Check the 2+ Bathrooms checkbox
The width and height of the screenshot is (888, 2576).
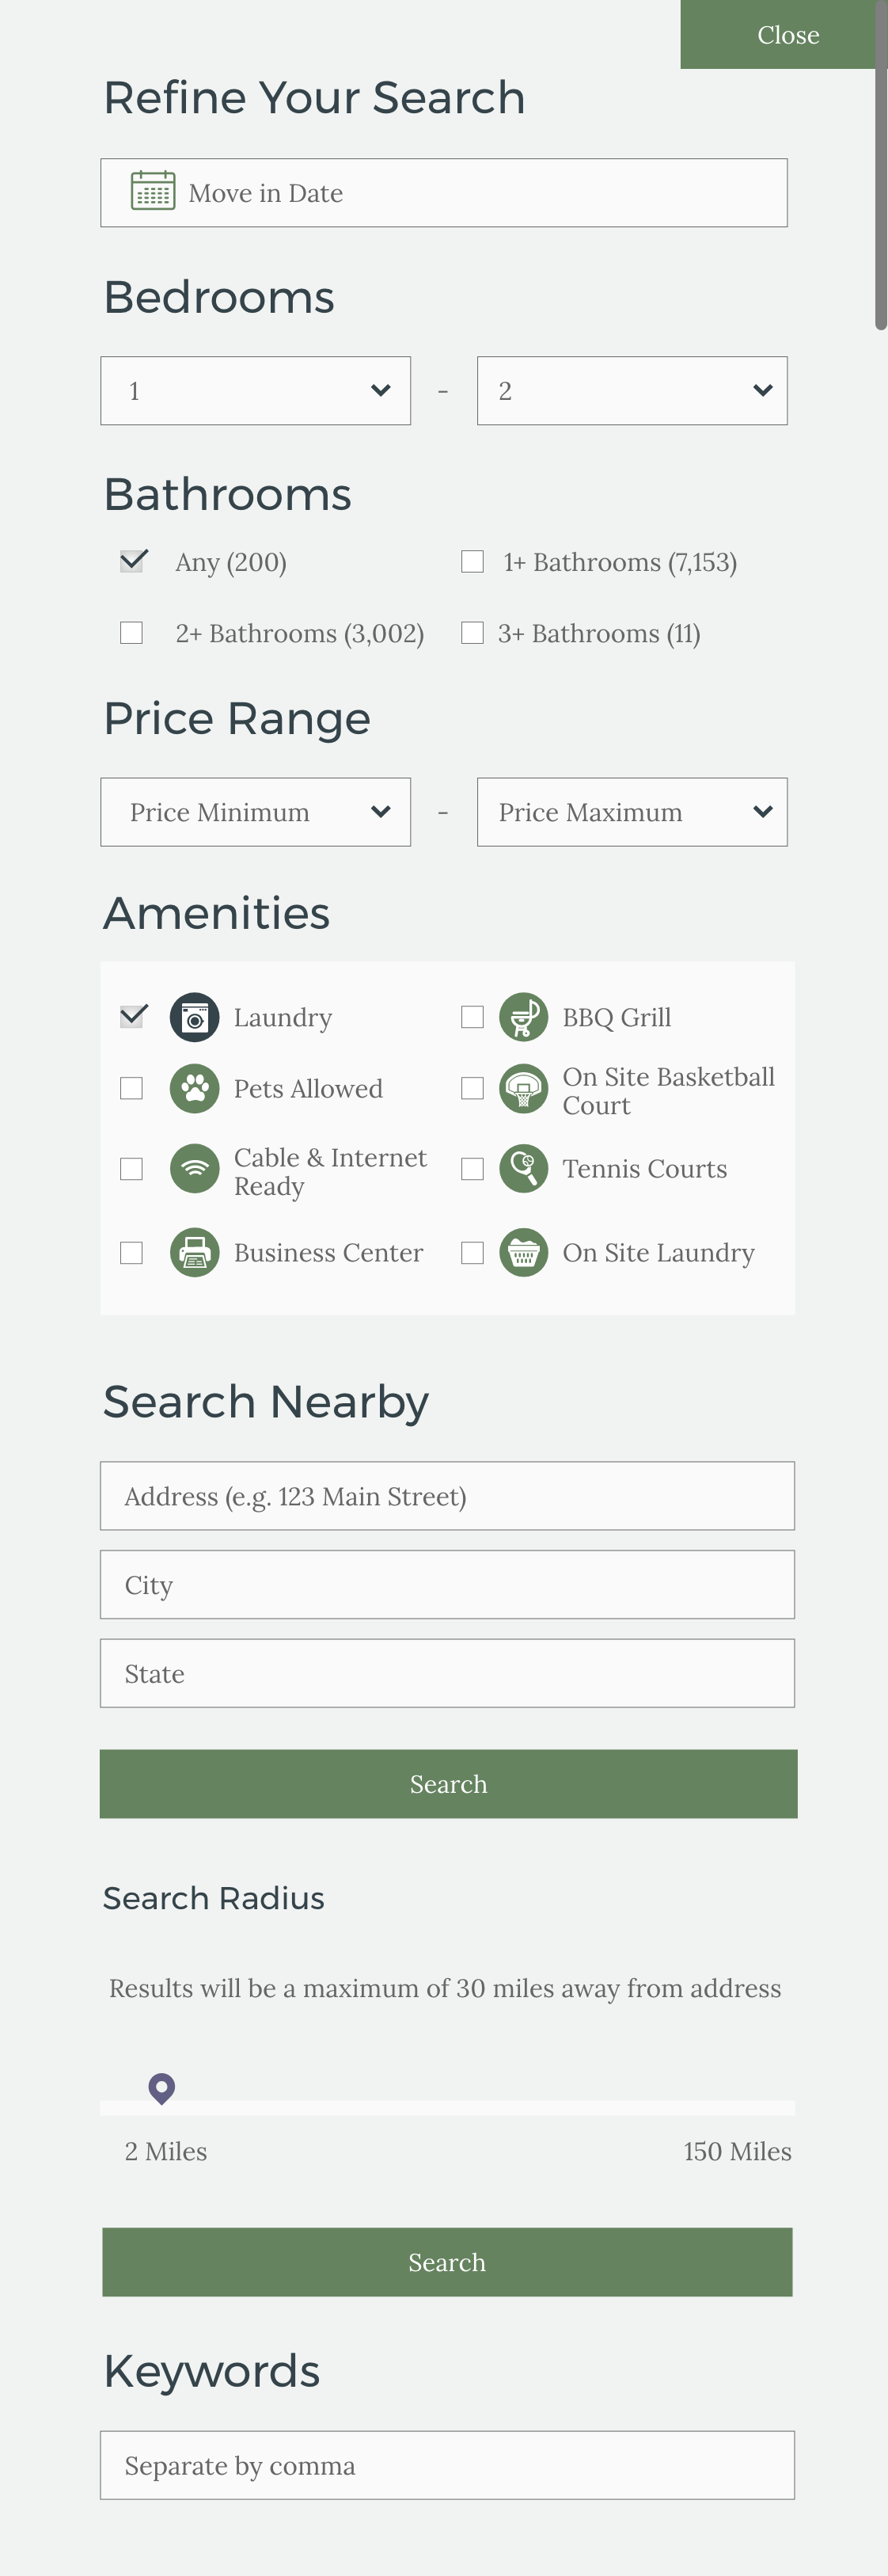(x=131, y=633)
